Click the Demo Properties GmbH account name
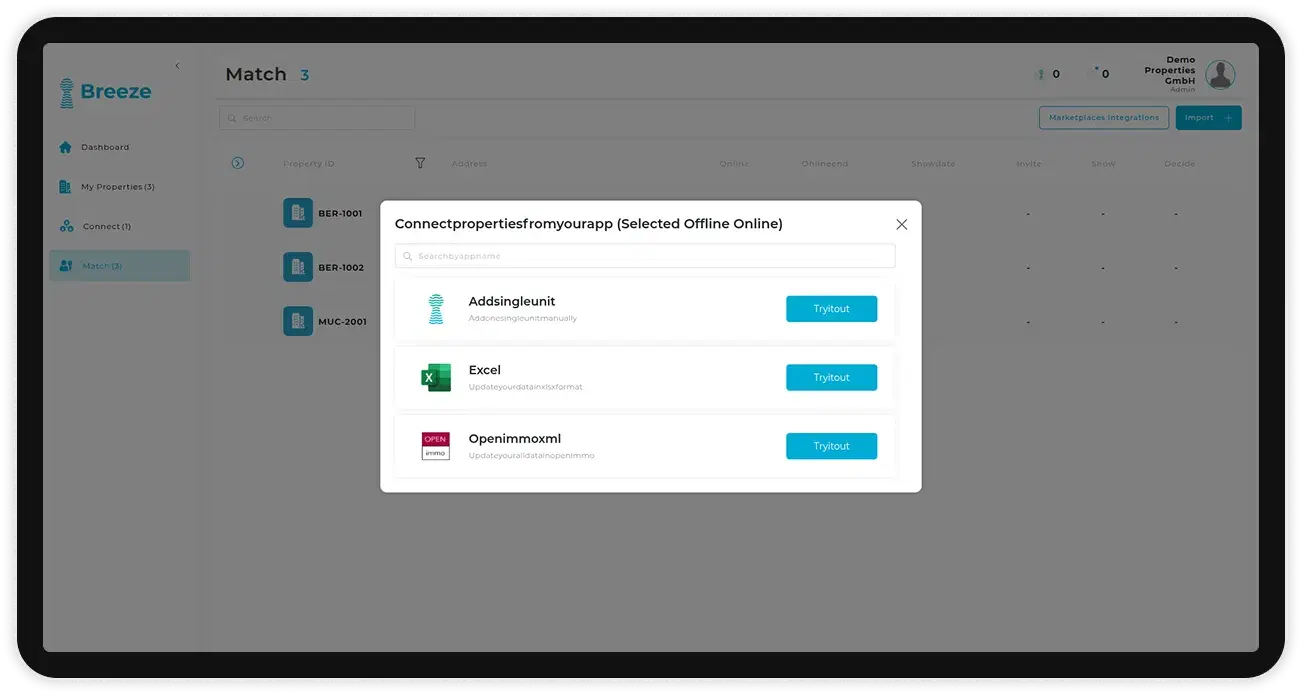Screen dimensions: 1302x695 click(x=1170, y=71)
